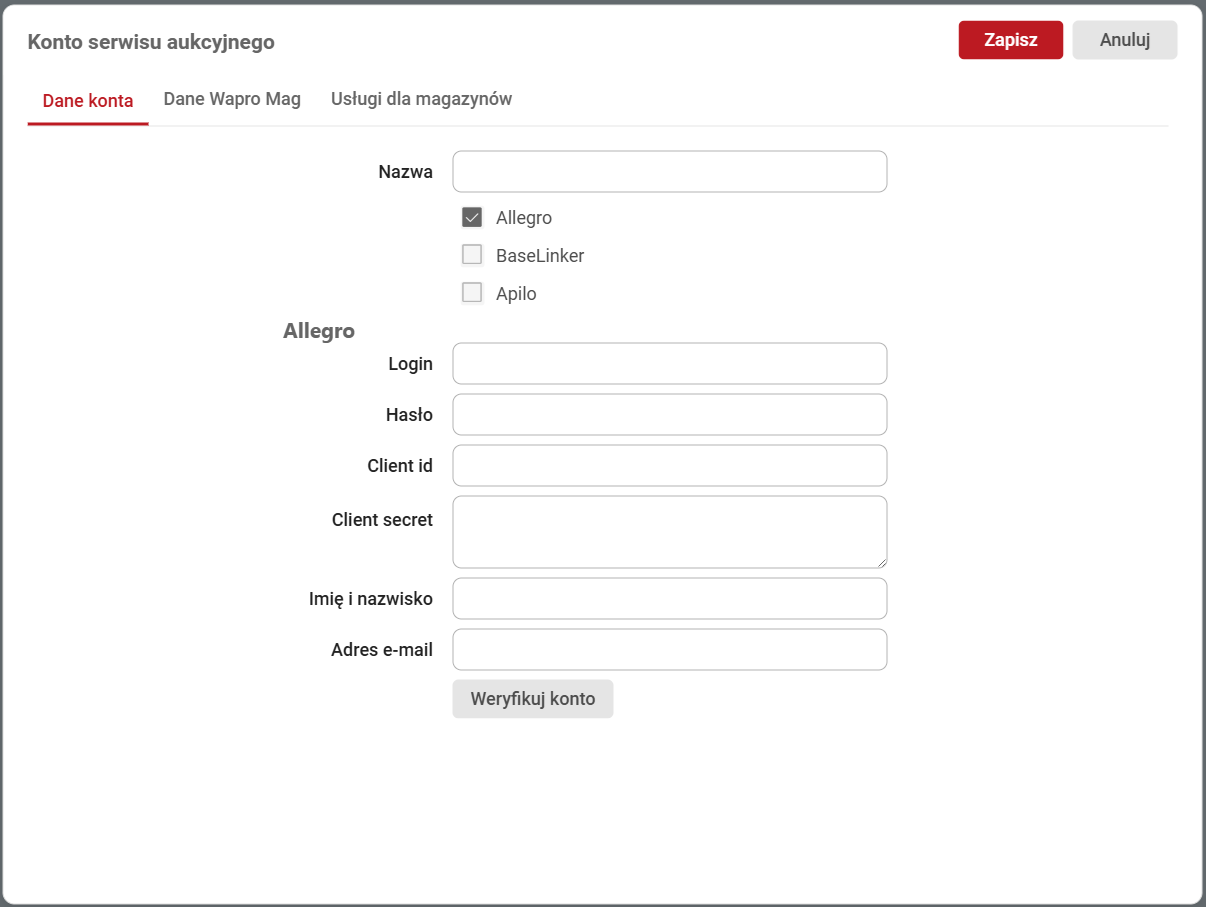Switch to the Dane konta tab
Viewport: 1206px width, 907px height.
point(88,100)
